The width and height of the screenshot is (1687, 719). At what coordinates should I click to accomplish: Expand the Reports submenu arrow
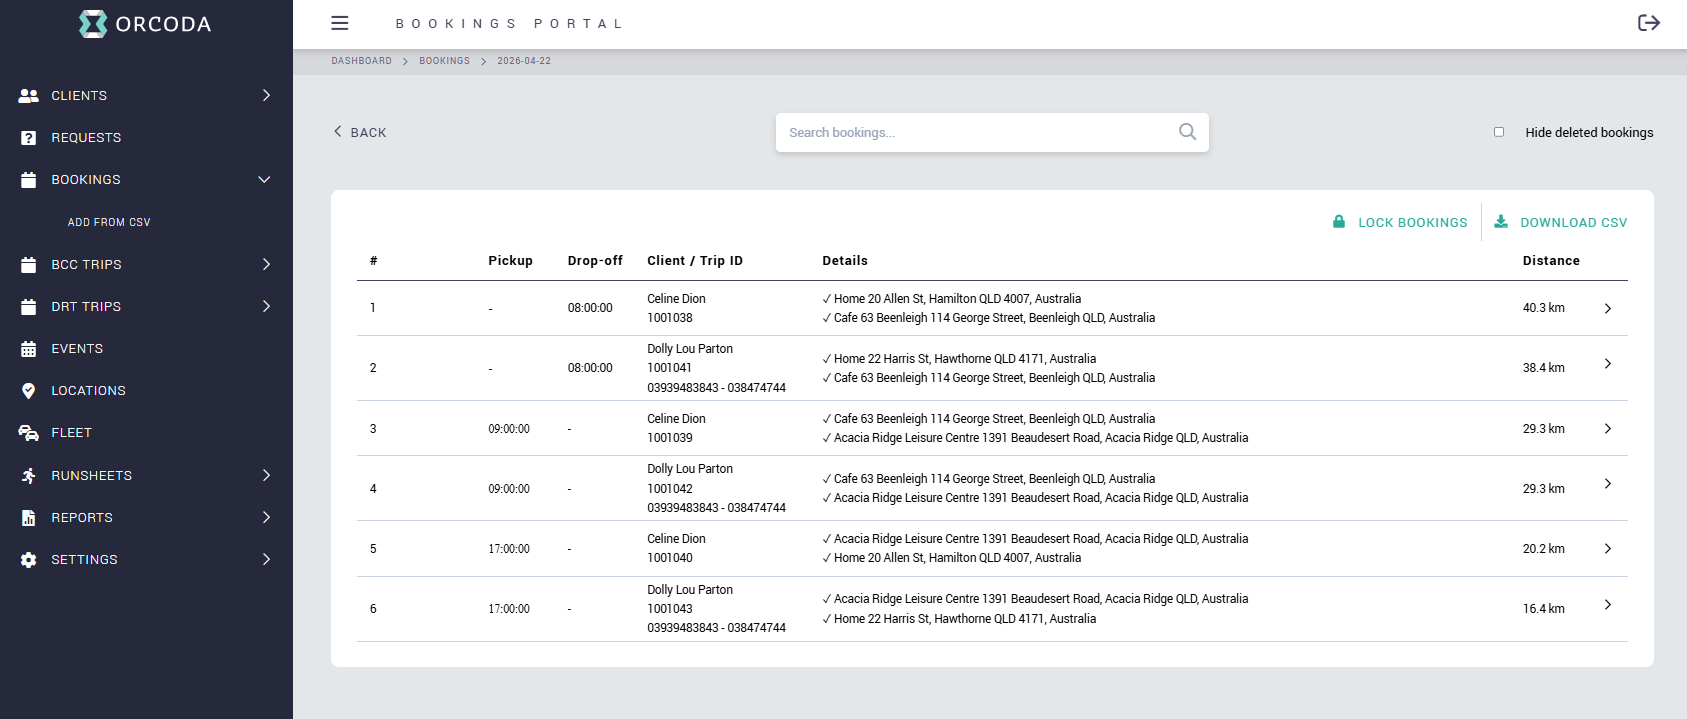click(x=266, y=518)
